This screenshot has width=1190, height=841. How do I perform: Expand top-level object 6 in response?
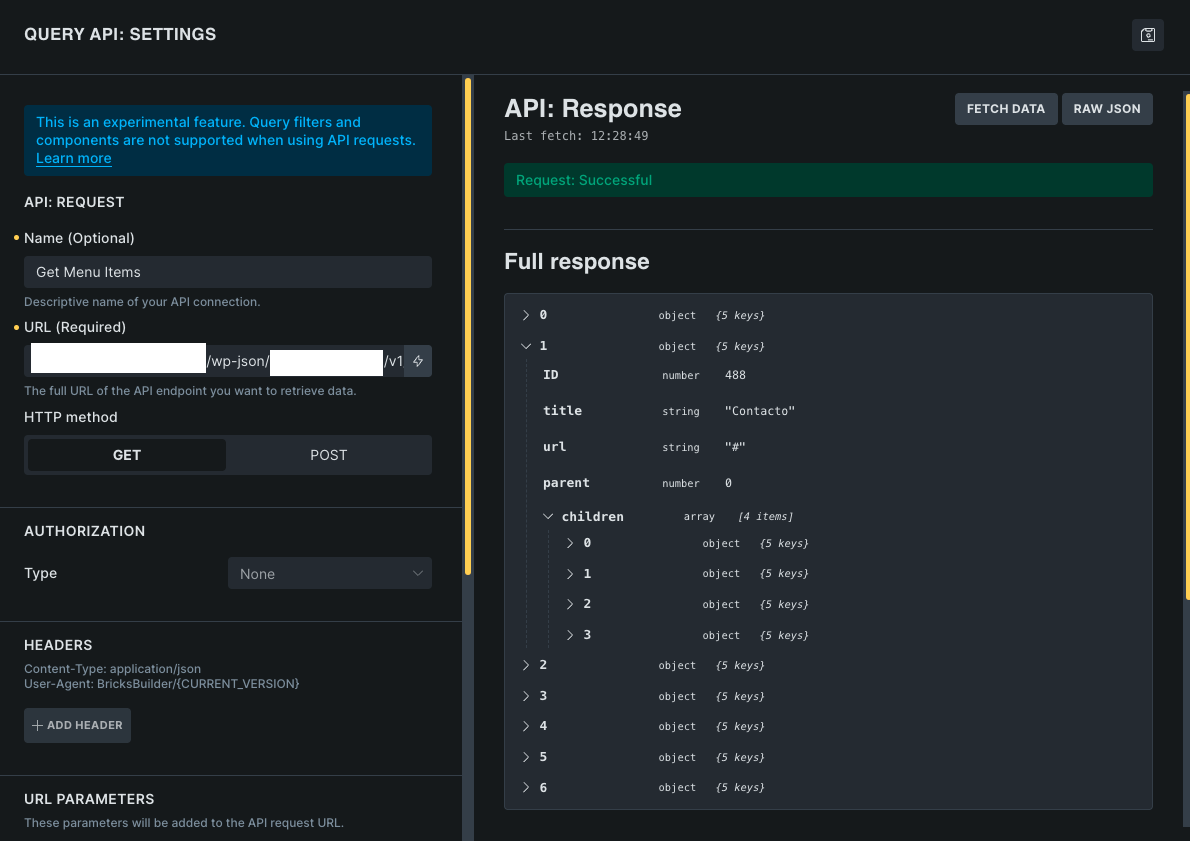point(526,788)
